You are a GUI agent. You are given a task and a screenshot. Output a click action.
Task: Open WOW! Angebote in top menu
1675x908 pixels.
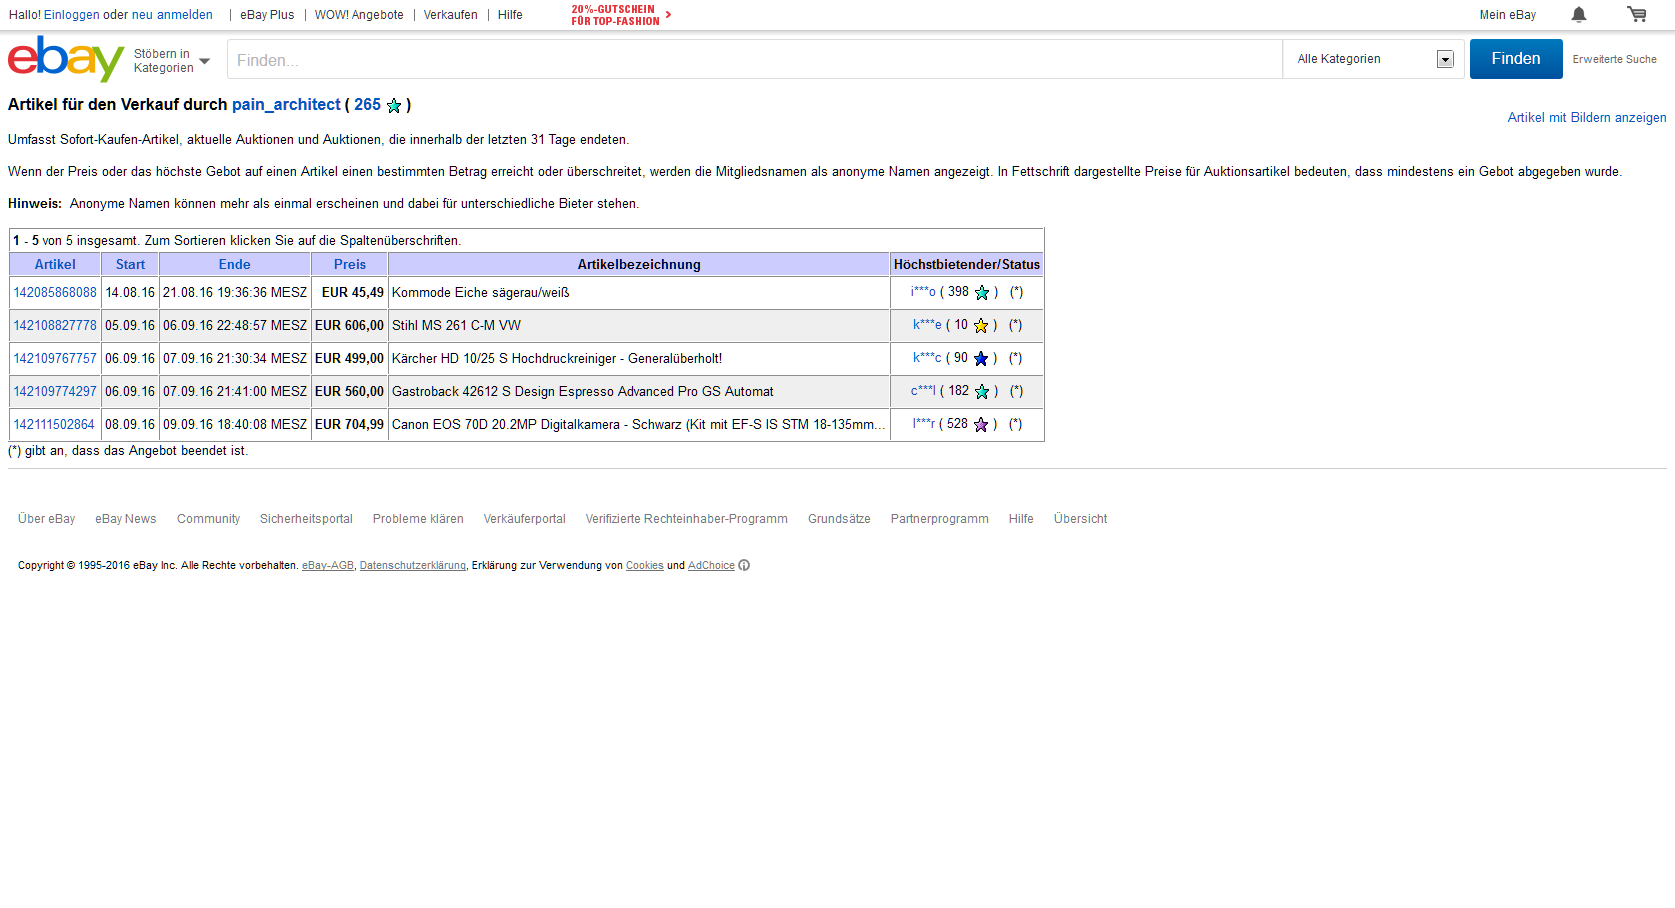[x=359, y=15]
